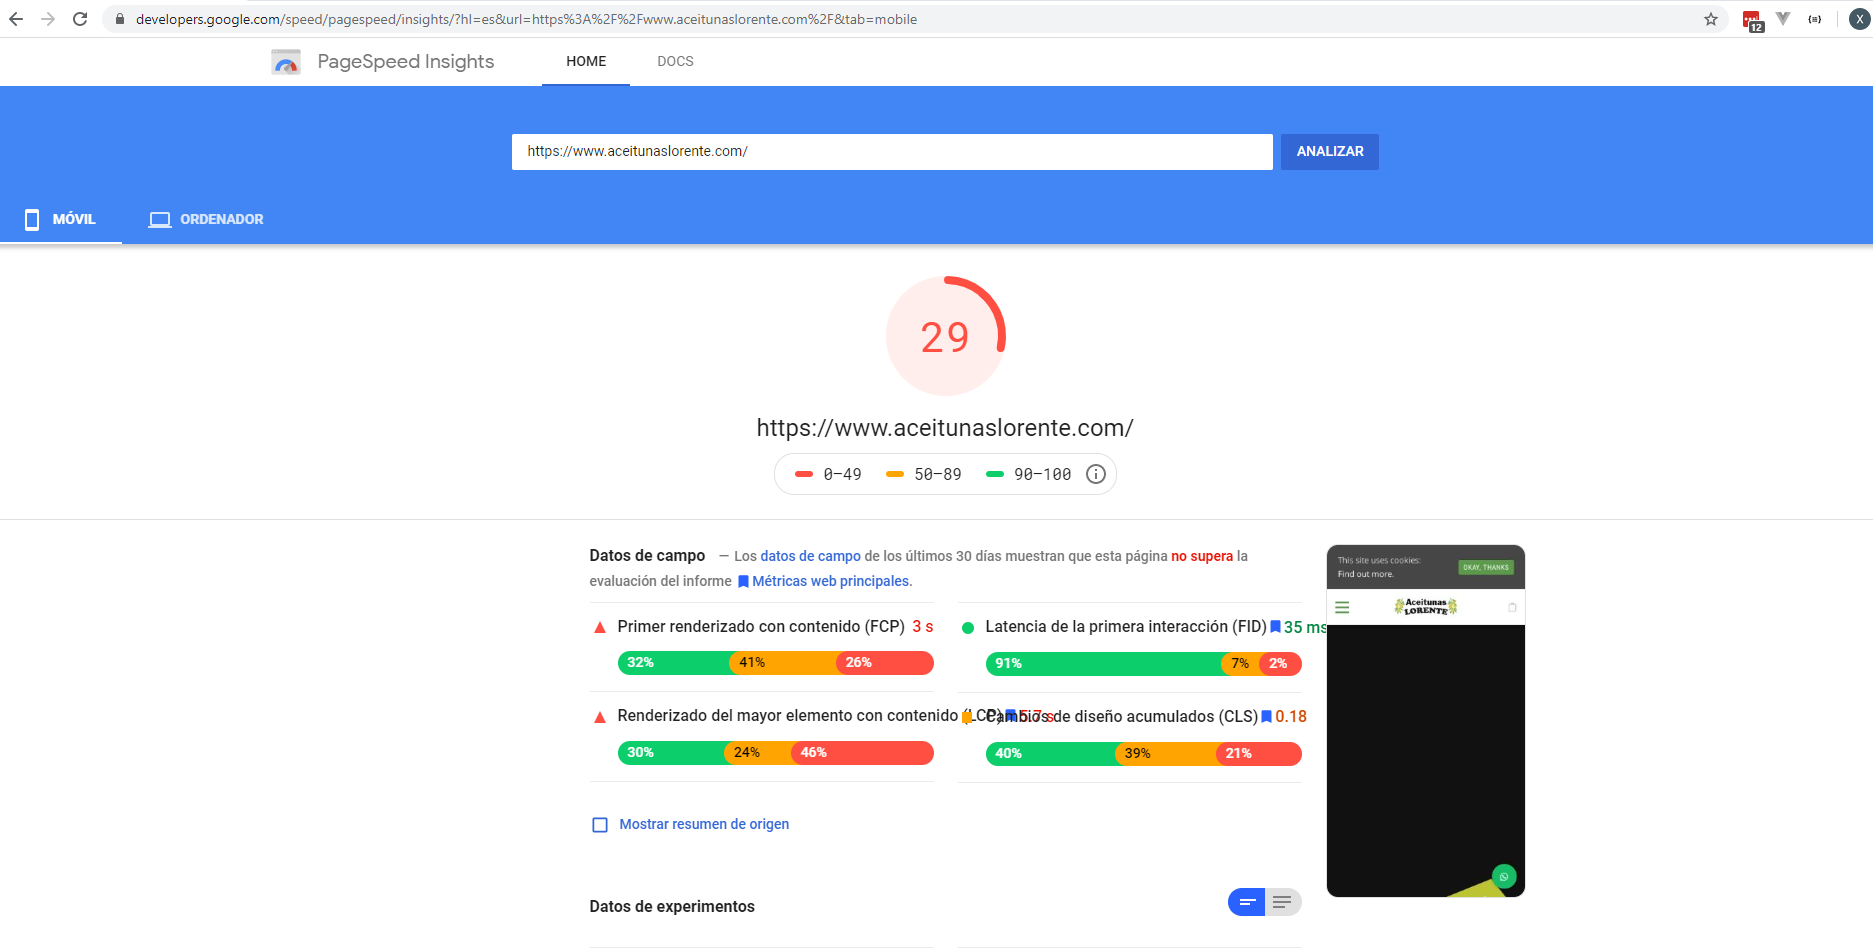Image resolution: width=1873 pixels, height=949 pixels.
Task: Reload the page with refresh icon
Action: (80, 19)
